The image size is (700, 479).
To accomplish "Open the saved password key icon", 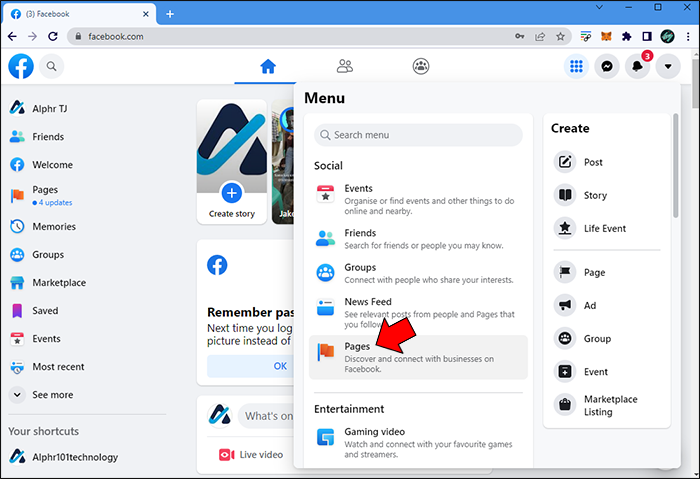I will pyautogui.click(x=520, y=37).
